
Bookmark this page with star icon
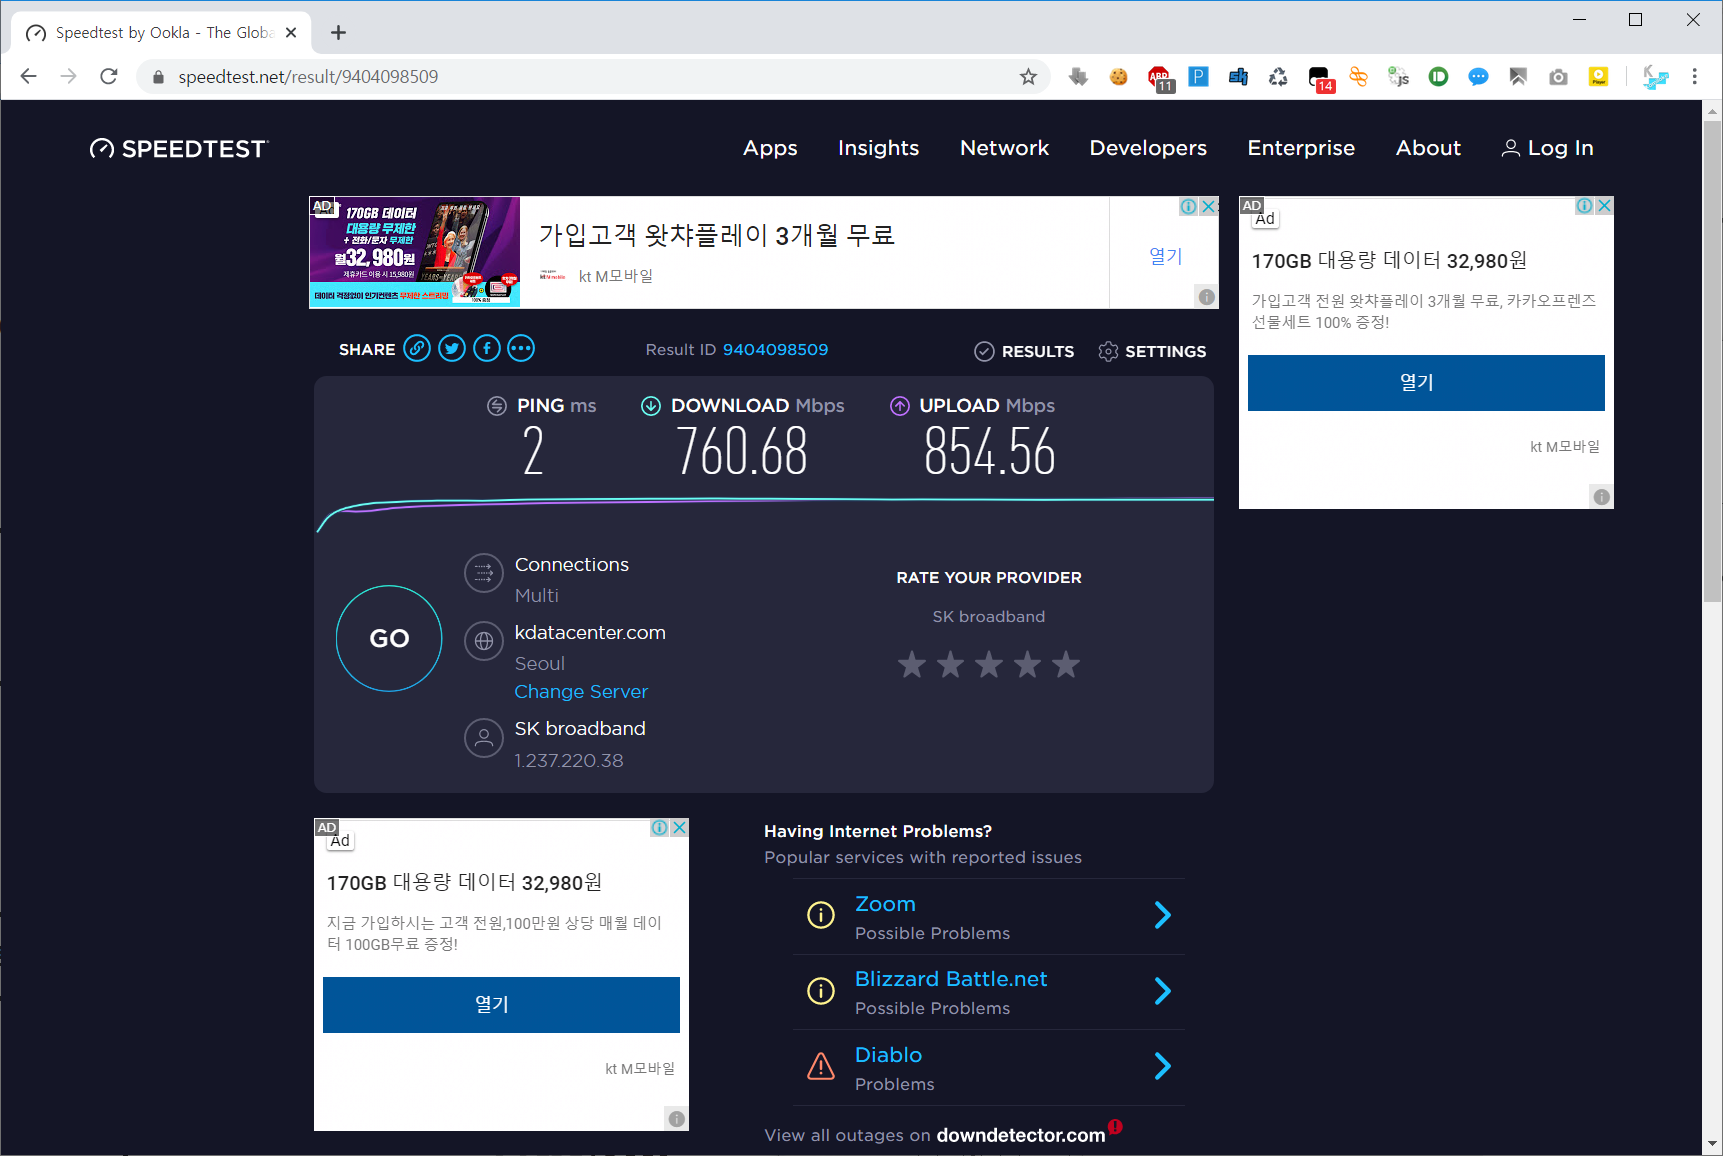1028,77
